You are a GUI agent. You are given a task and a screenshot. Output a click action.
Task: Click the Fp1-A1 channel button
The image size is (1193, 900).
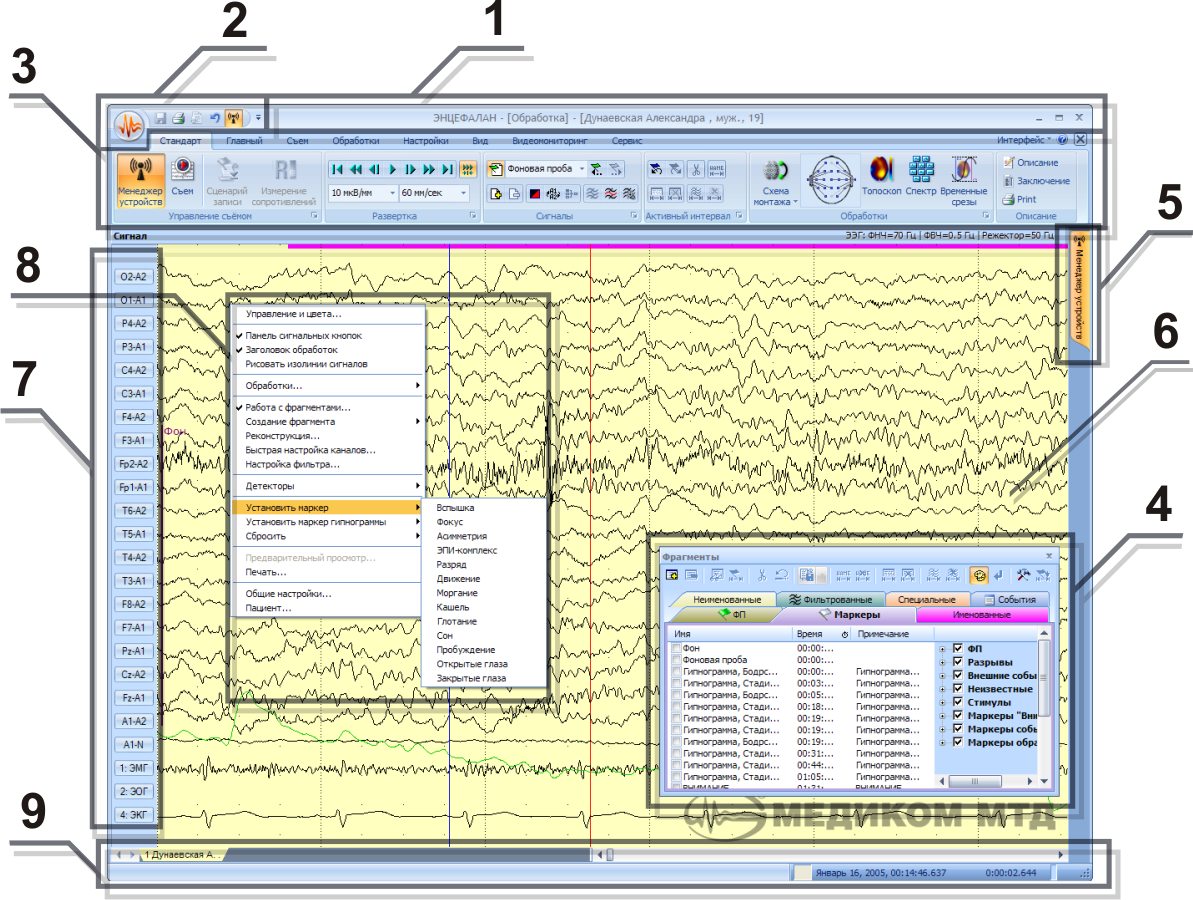pyautogui.click(x=134, y=488)
